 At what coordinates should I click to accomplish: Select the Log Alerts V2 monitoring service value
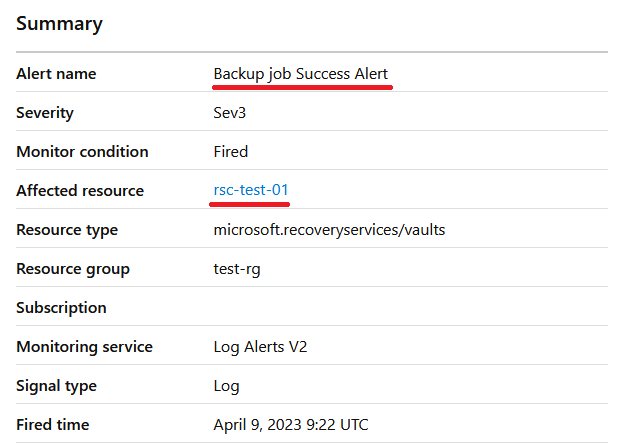pyautogui.click(x=260, y=347)
